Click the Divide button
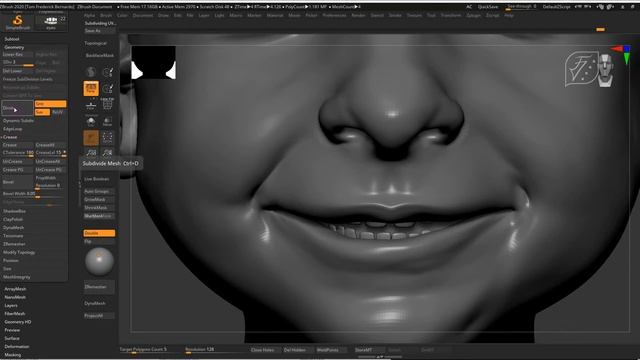Image resolution: width=640 pixels, height=360 pixels. (x=18, y=108)
